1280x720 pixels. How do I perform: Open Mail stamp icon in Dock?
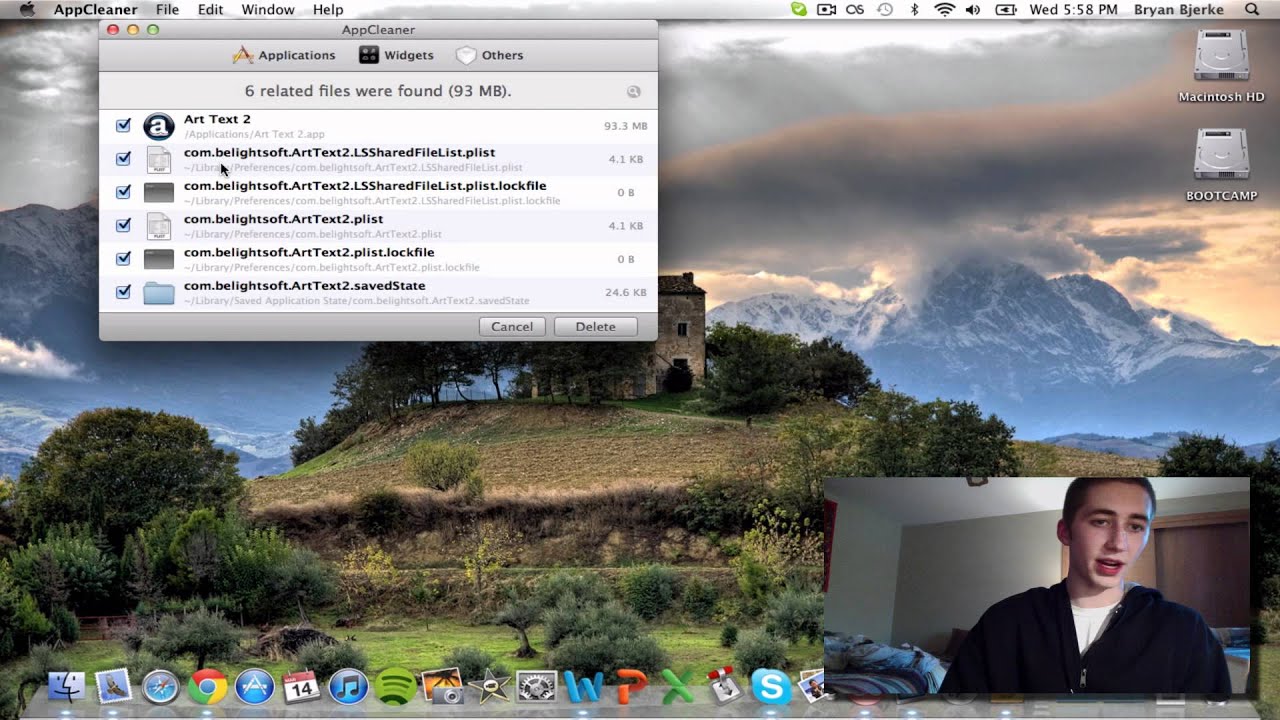[x=113, y=687]
